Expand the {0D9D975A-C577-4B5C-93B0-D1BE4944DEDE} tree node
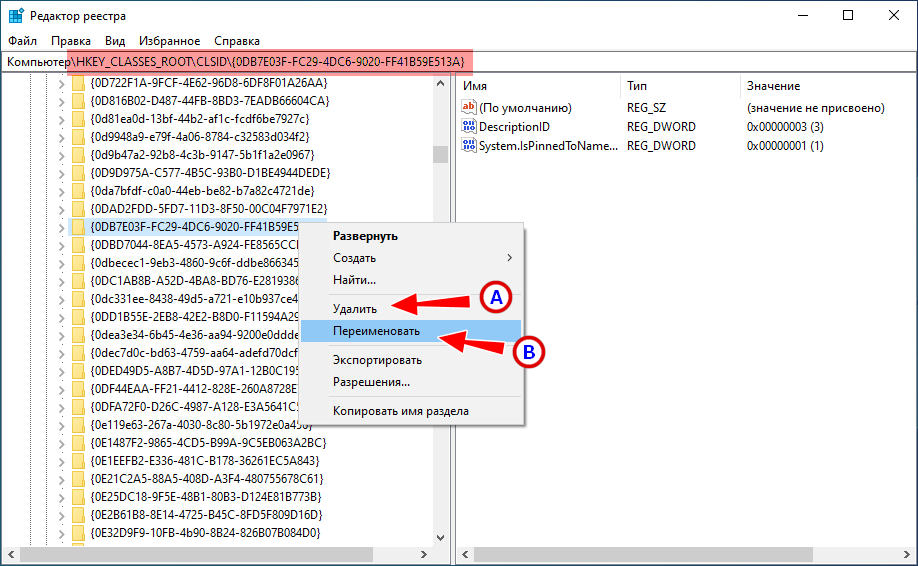This screenshot has height=566, width=918. (x=61, y=173)
